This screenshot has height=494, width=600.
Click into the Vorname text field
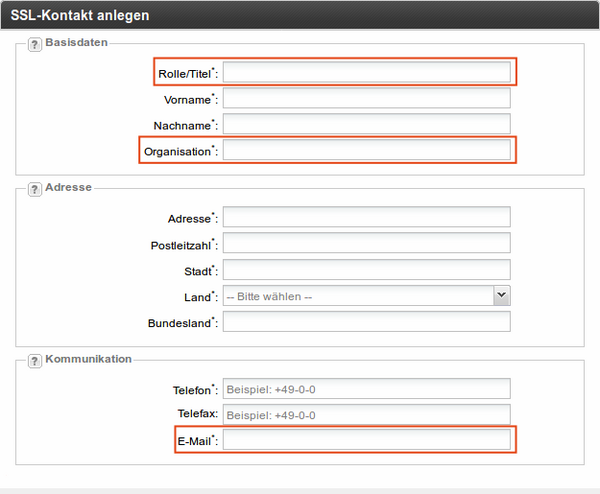tap(367, 98)
